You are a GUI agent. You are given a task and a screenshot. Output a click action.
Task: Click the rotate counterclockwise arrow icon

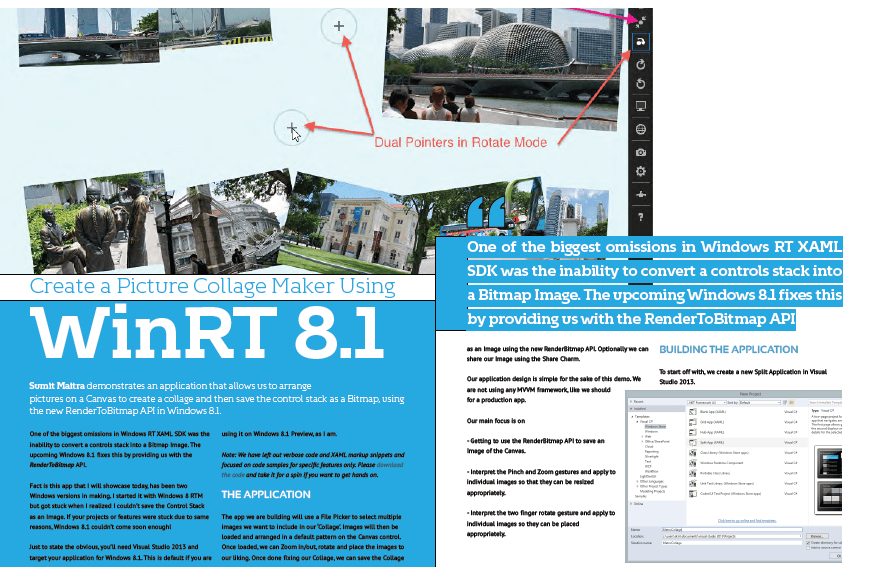[641, 84]
